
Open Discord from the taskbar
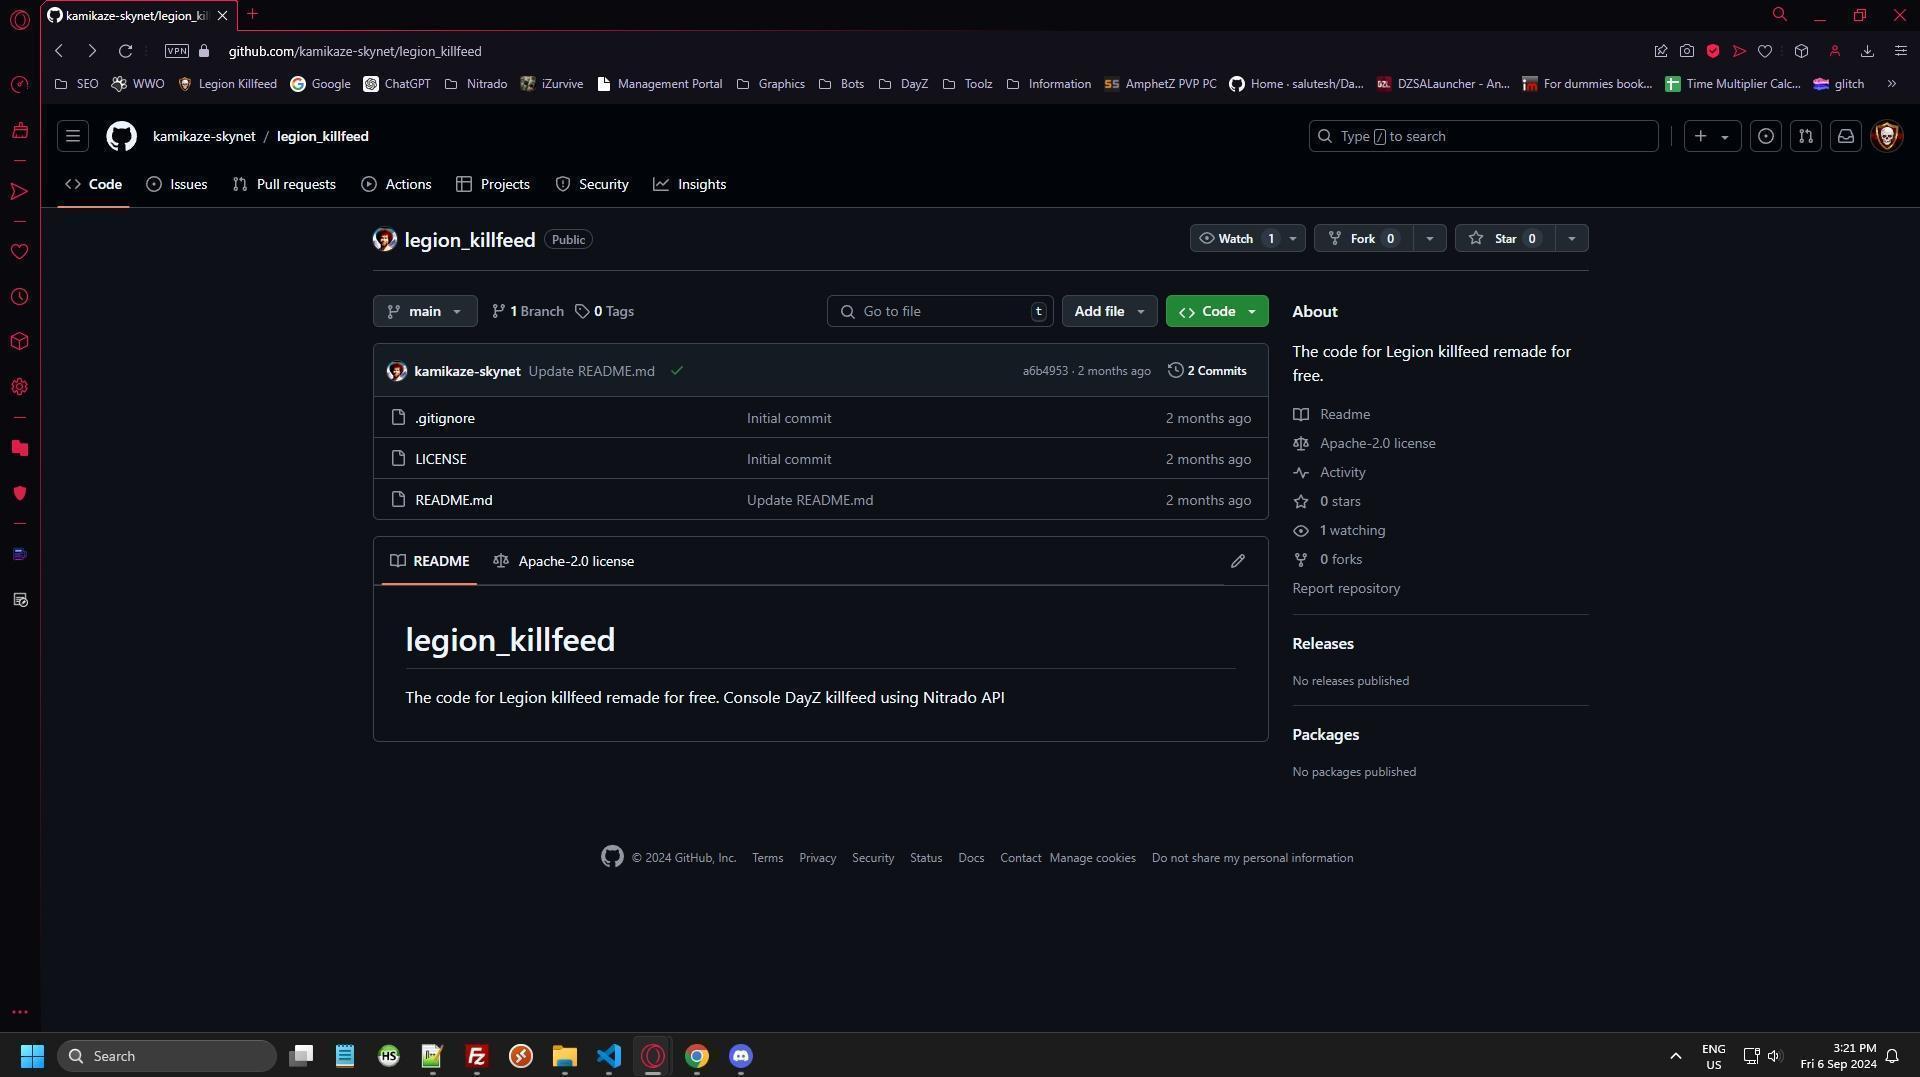pos(741,1056)
